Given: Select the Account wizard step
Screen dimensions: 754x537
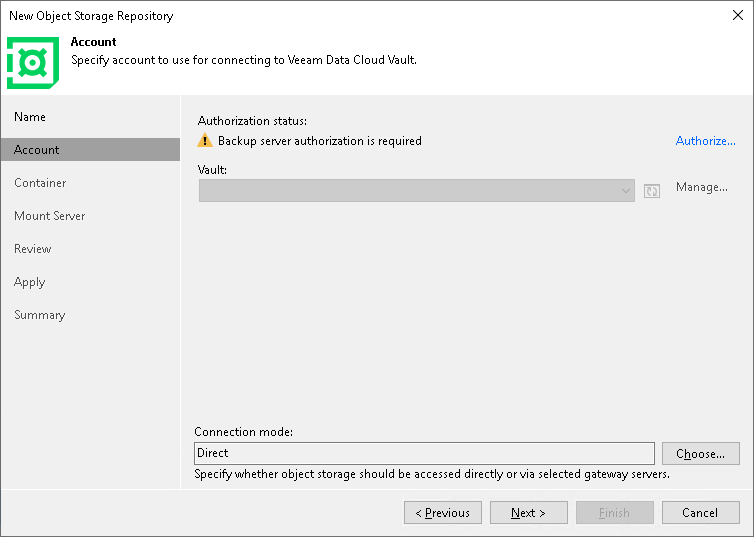Looking at the screenshot, I should [x=37, y=150].
